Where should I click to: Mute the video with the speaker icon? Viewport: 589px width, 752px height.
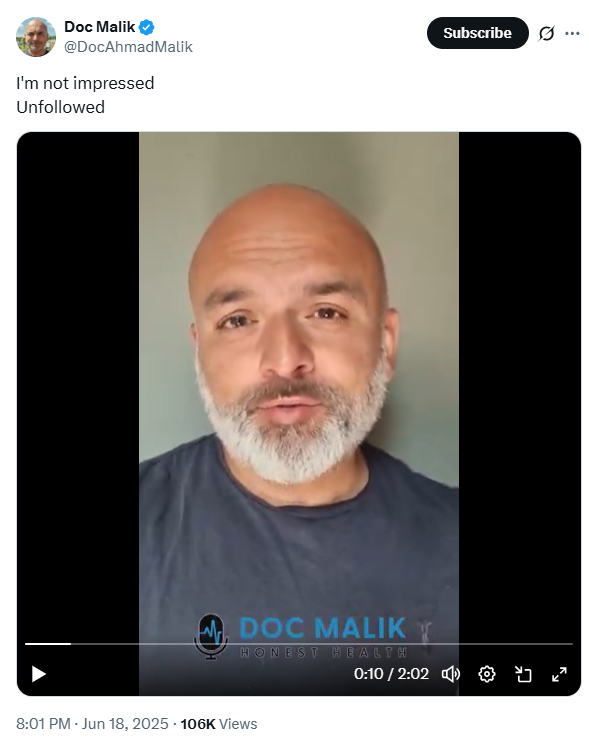point(450,674)
